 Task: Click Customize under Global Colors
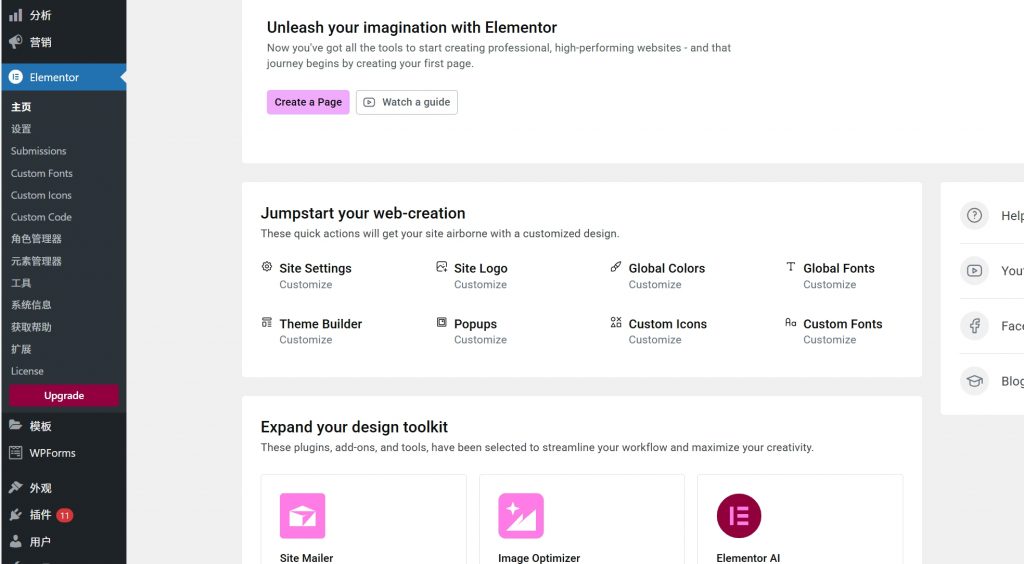coord(655,285)
